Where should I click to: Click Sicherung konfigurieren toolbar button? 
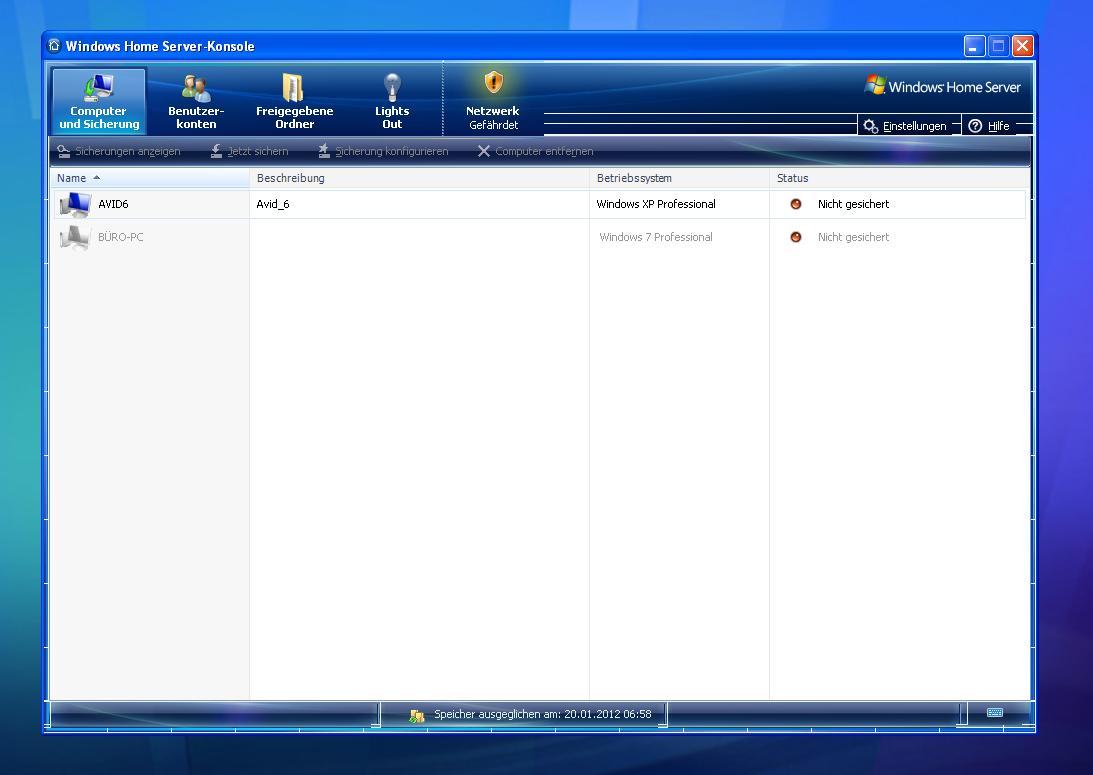click(383, 151)
